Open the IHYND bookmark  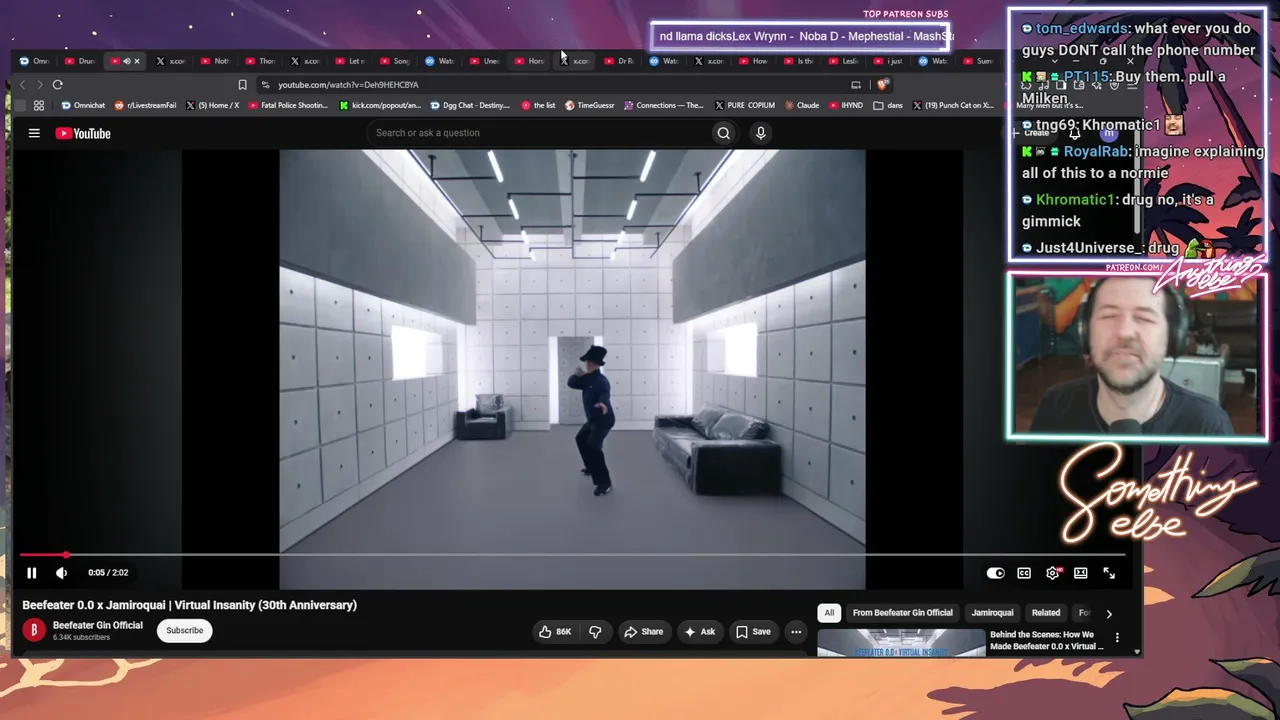point(846,105)
